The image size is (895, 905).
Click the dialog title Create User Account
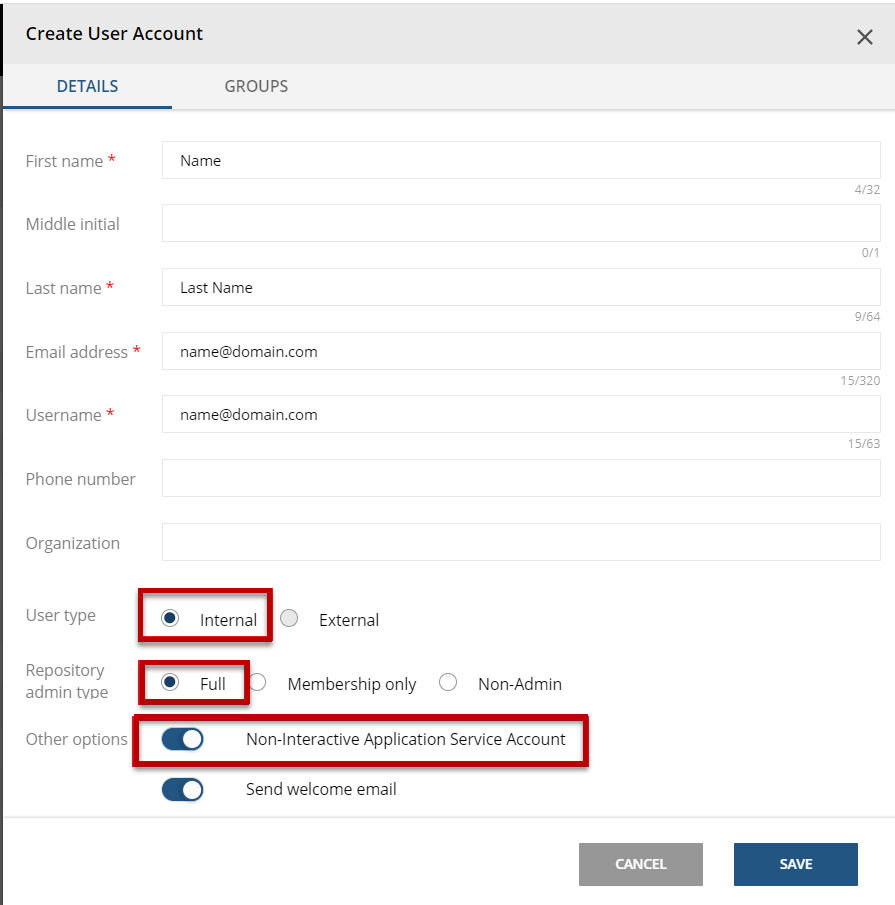click(113, 33)
